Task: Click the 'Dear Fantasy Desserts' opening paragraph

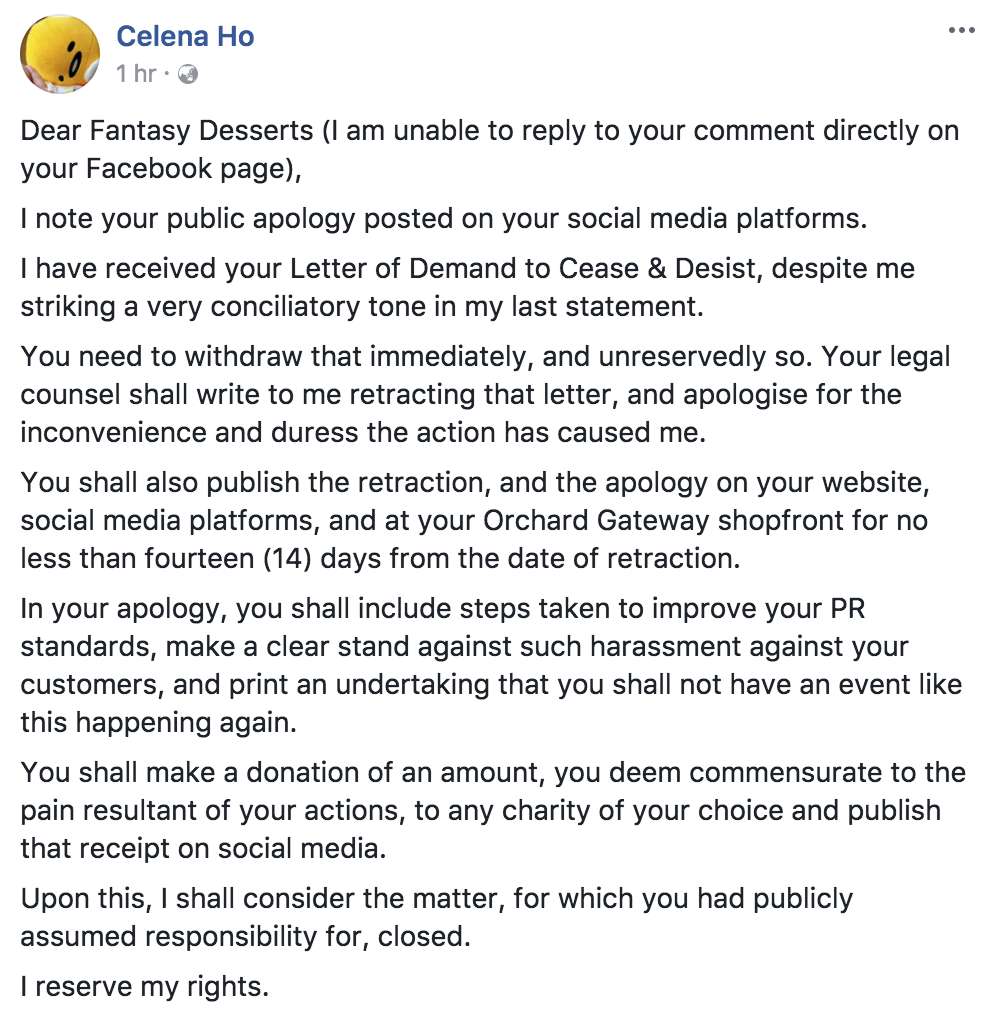Action: [490, 149]
